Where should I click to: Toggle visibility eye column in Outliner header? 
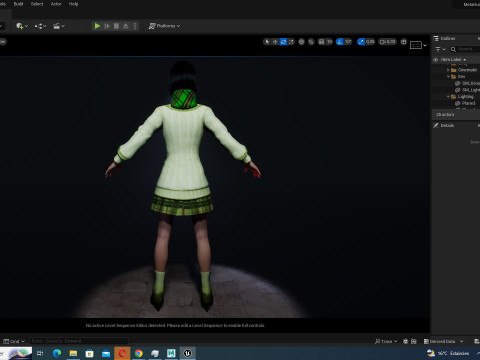[435, 60]
